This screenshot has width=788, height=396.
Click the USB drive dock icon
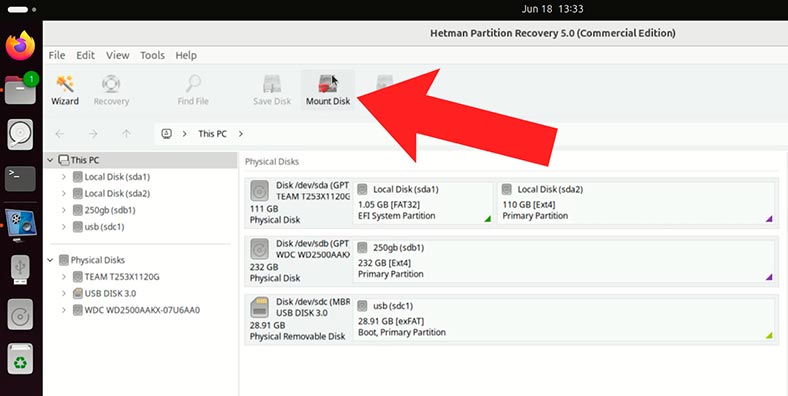pyautogui.click(x=20, y=269)
